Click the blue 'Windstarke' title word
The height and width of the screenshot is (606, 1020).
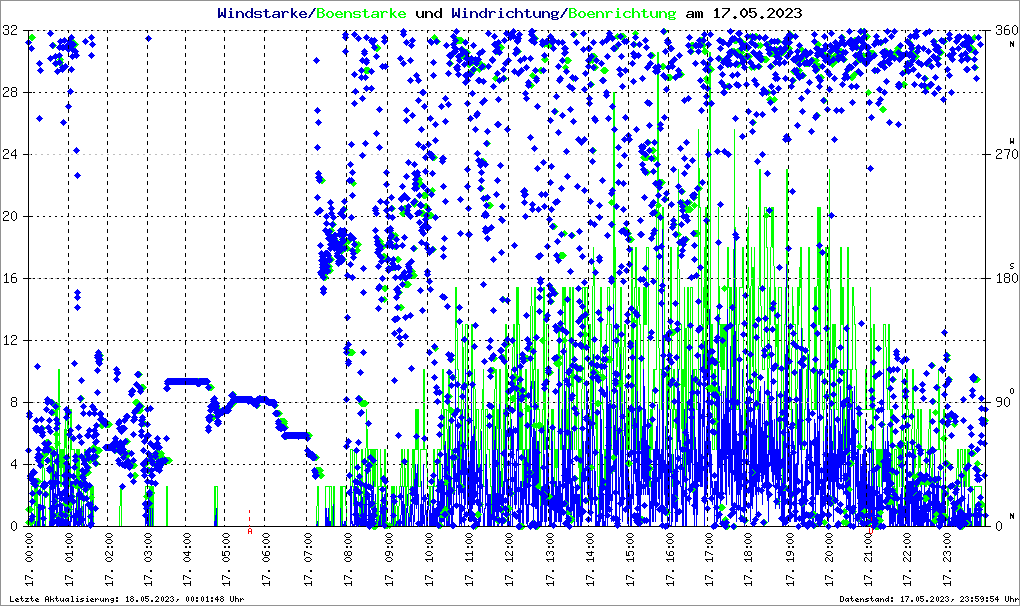264,13
